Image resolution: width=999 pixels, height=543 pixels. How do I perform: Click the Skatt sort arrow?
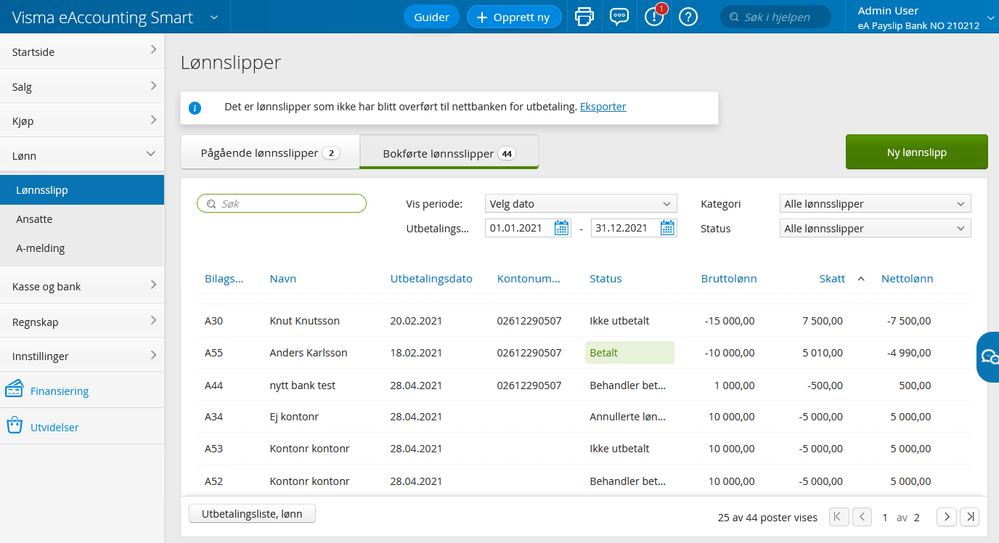(x=861, y=279)
